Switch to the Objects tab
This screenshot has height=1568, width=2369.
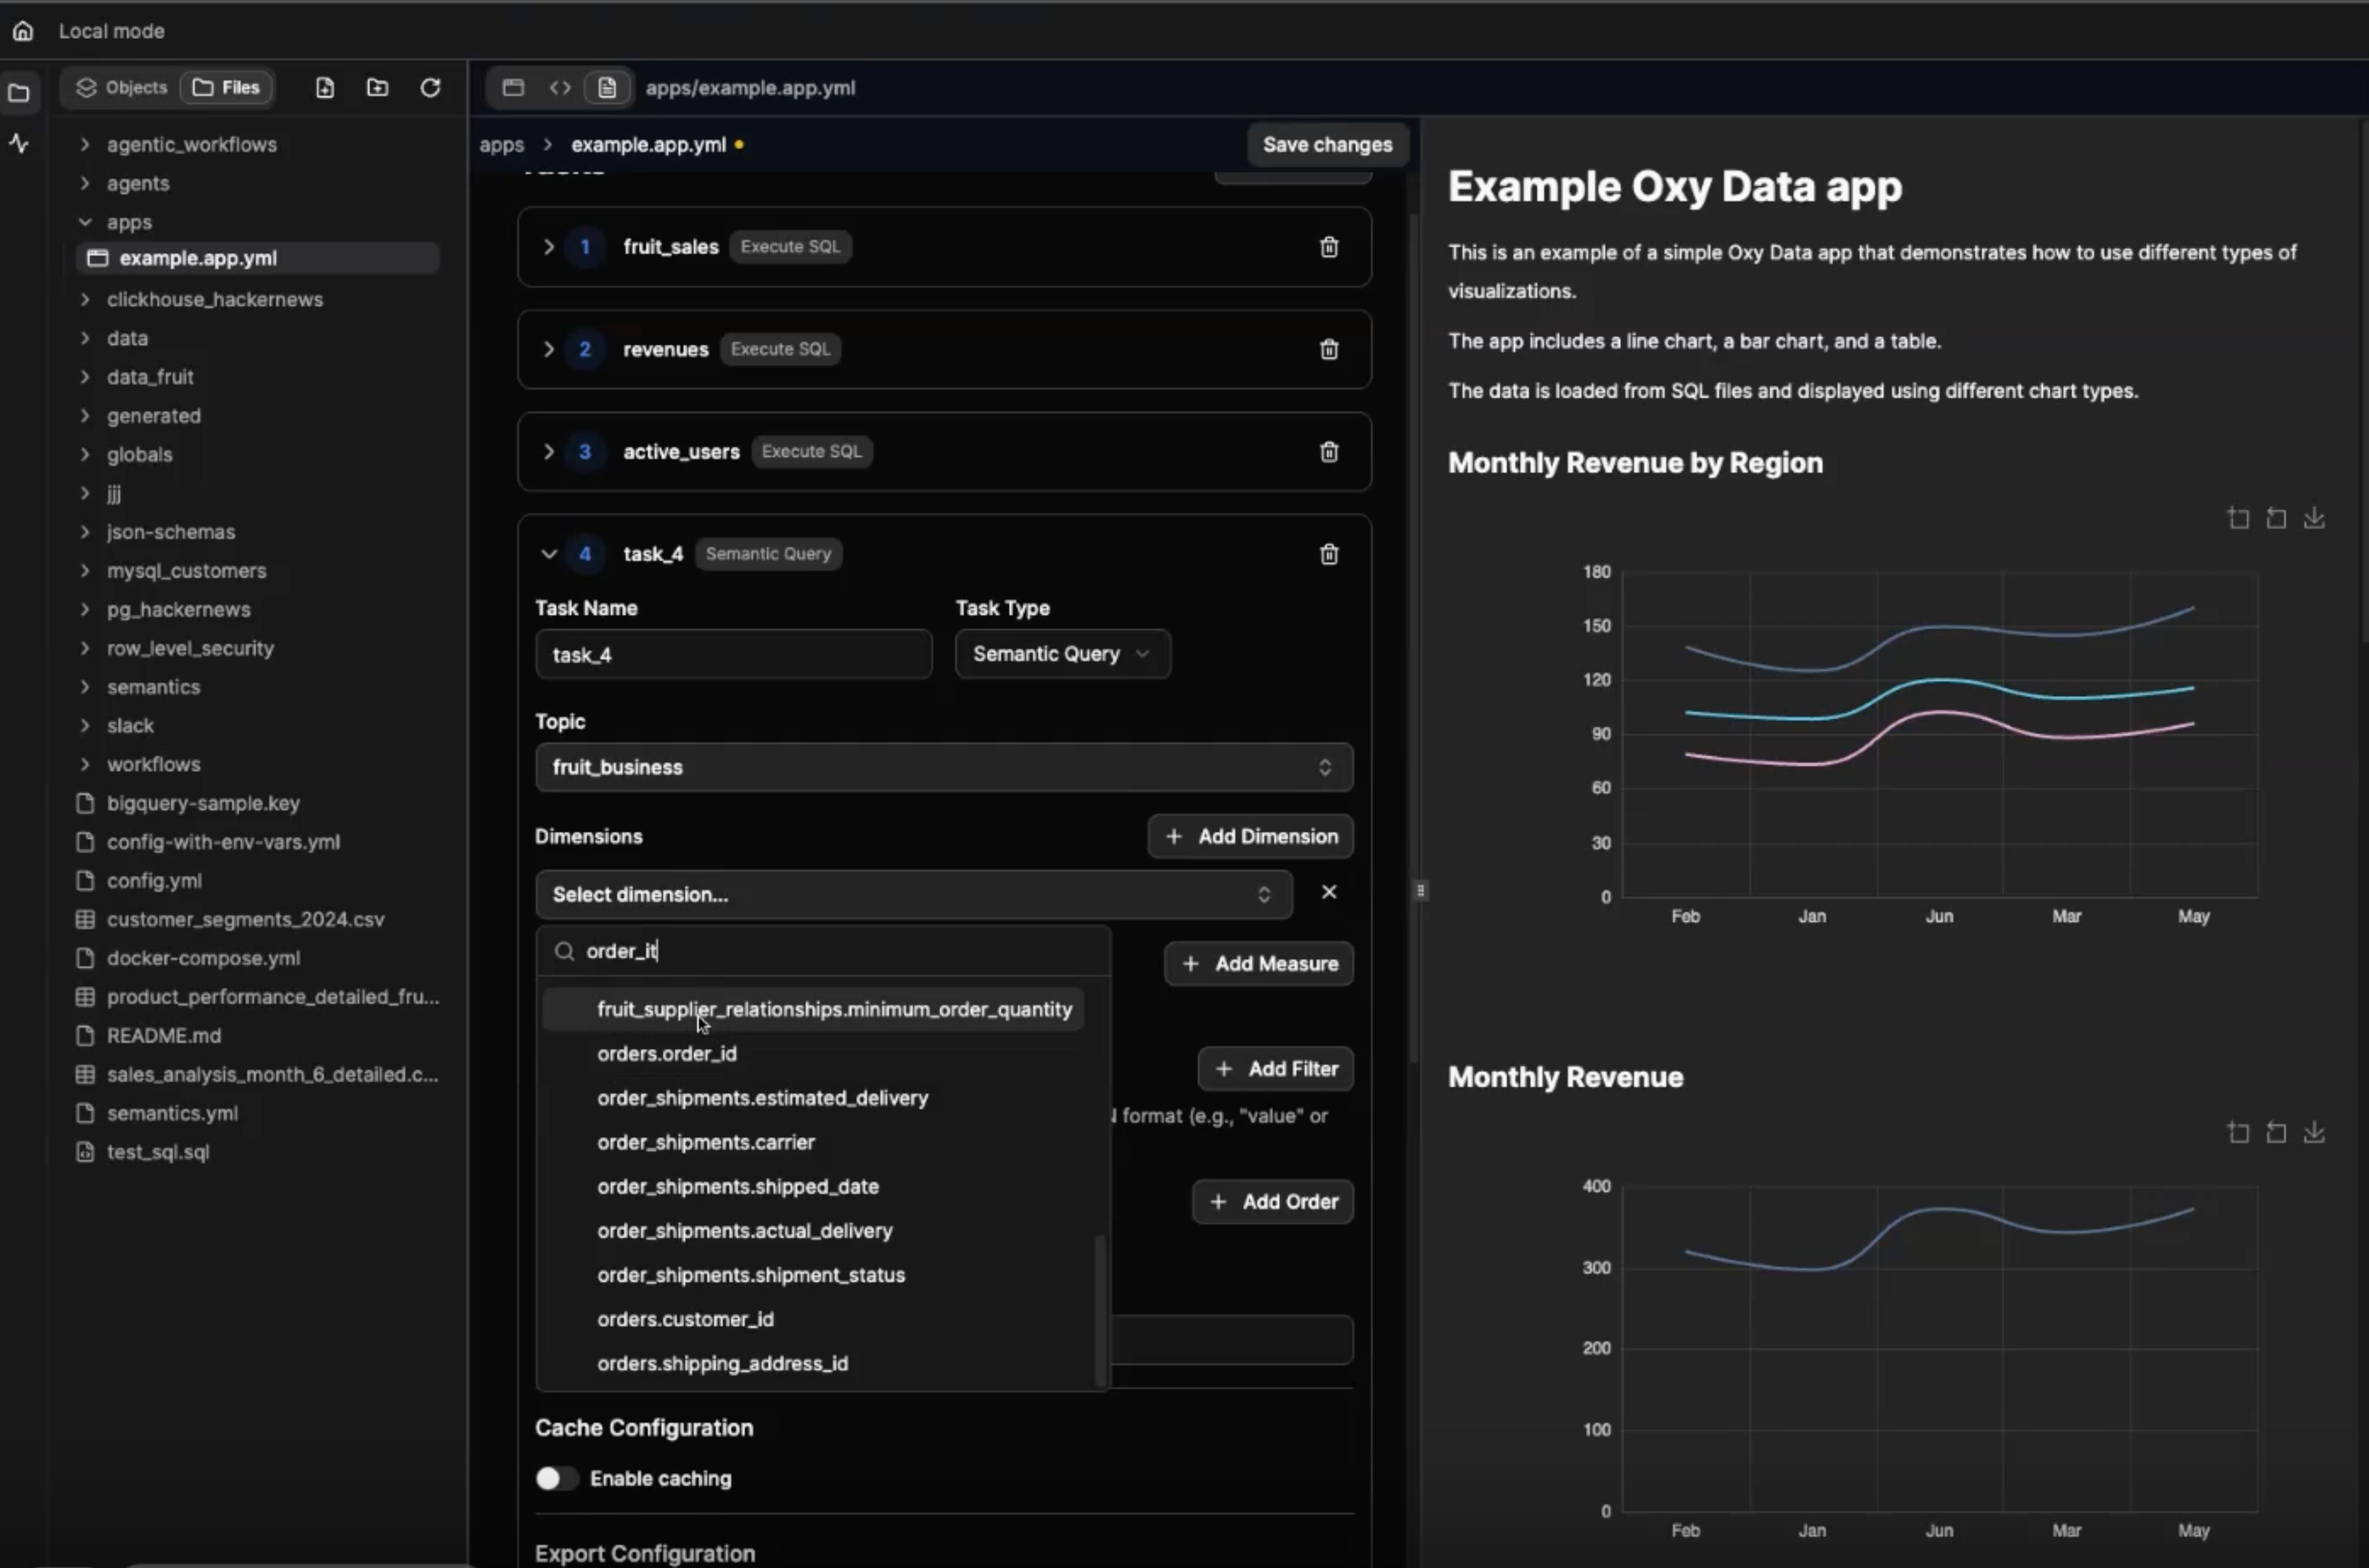click(x=122, y=88)
